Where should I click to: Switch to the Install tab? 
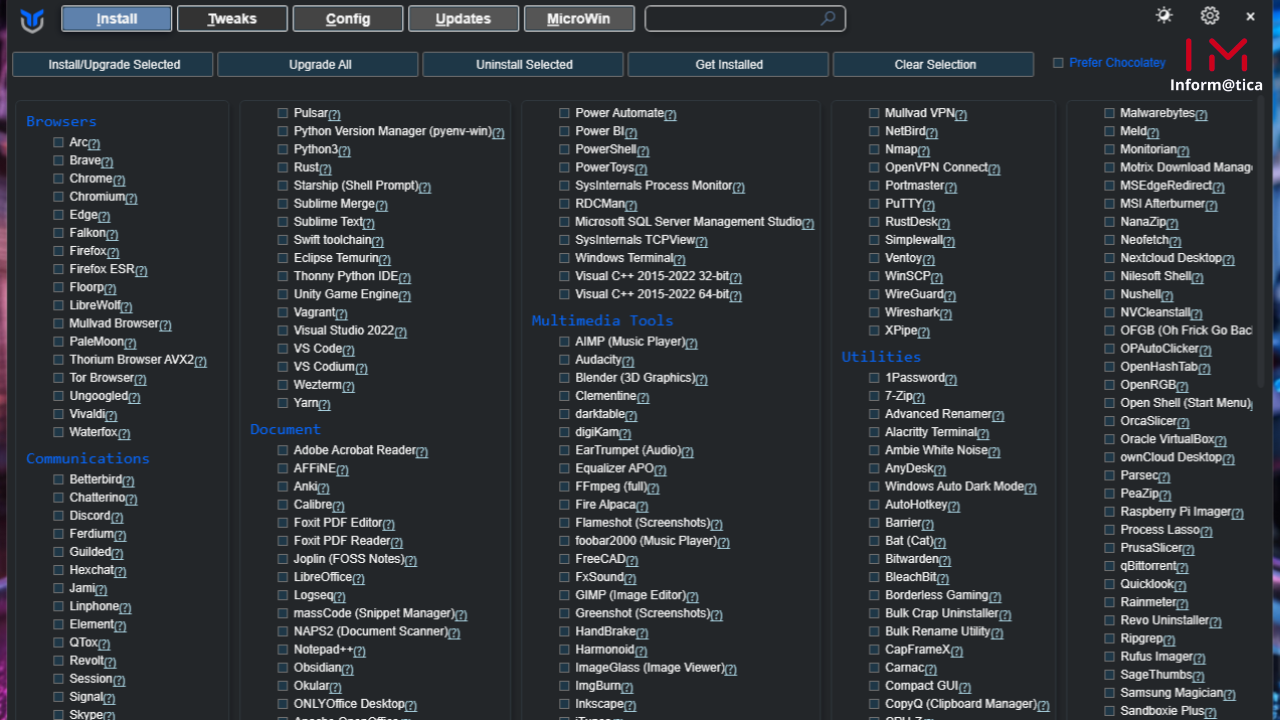pos(117,18)
